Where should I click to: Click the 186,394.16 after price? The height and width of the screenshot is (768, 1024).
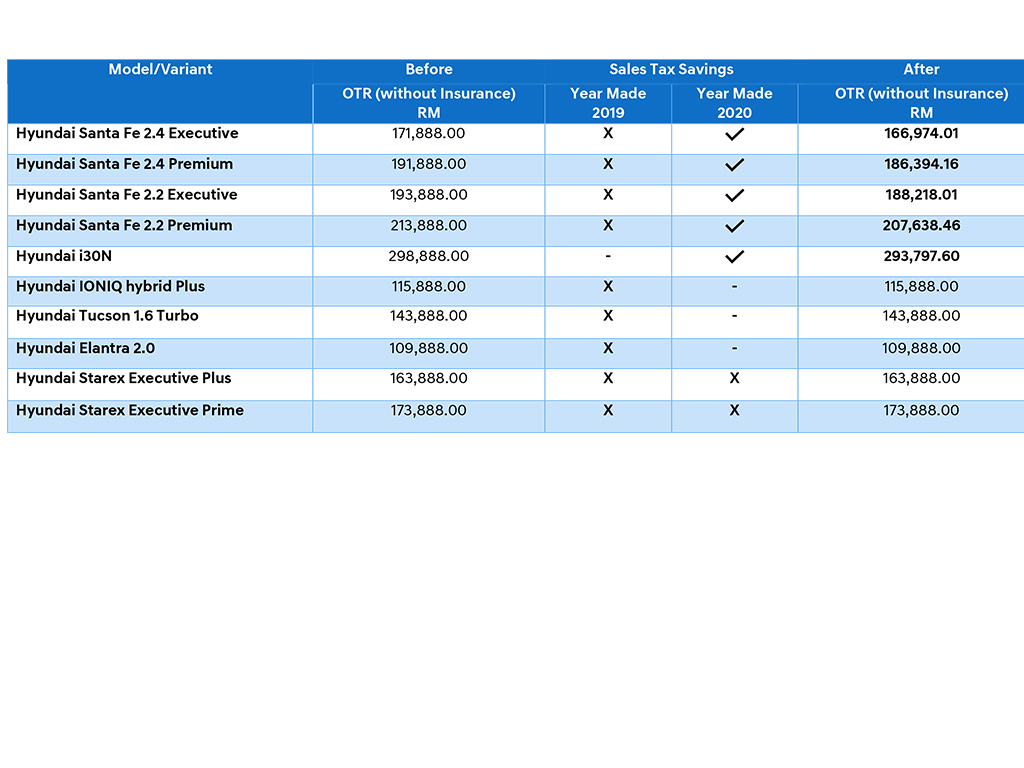921,164
